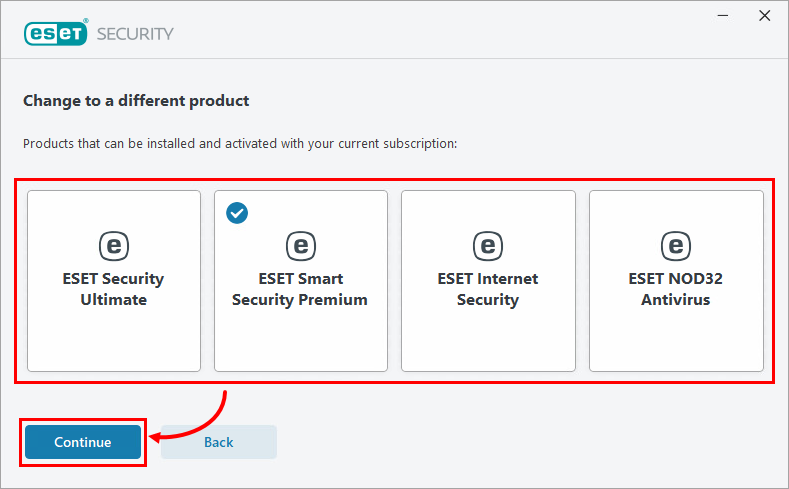The width and height of the screenshot is (789, 489).
Task: Select the 'ESET Security Ultimate' product name
Action: point(113,289)
